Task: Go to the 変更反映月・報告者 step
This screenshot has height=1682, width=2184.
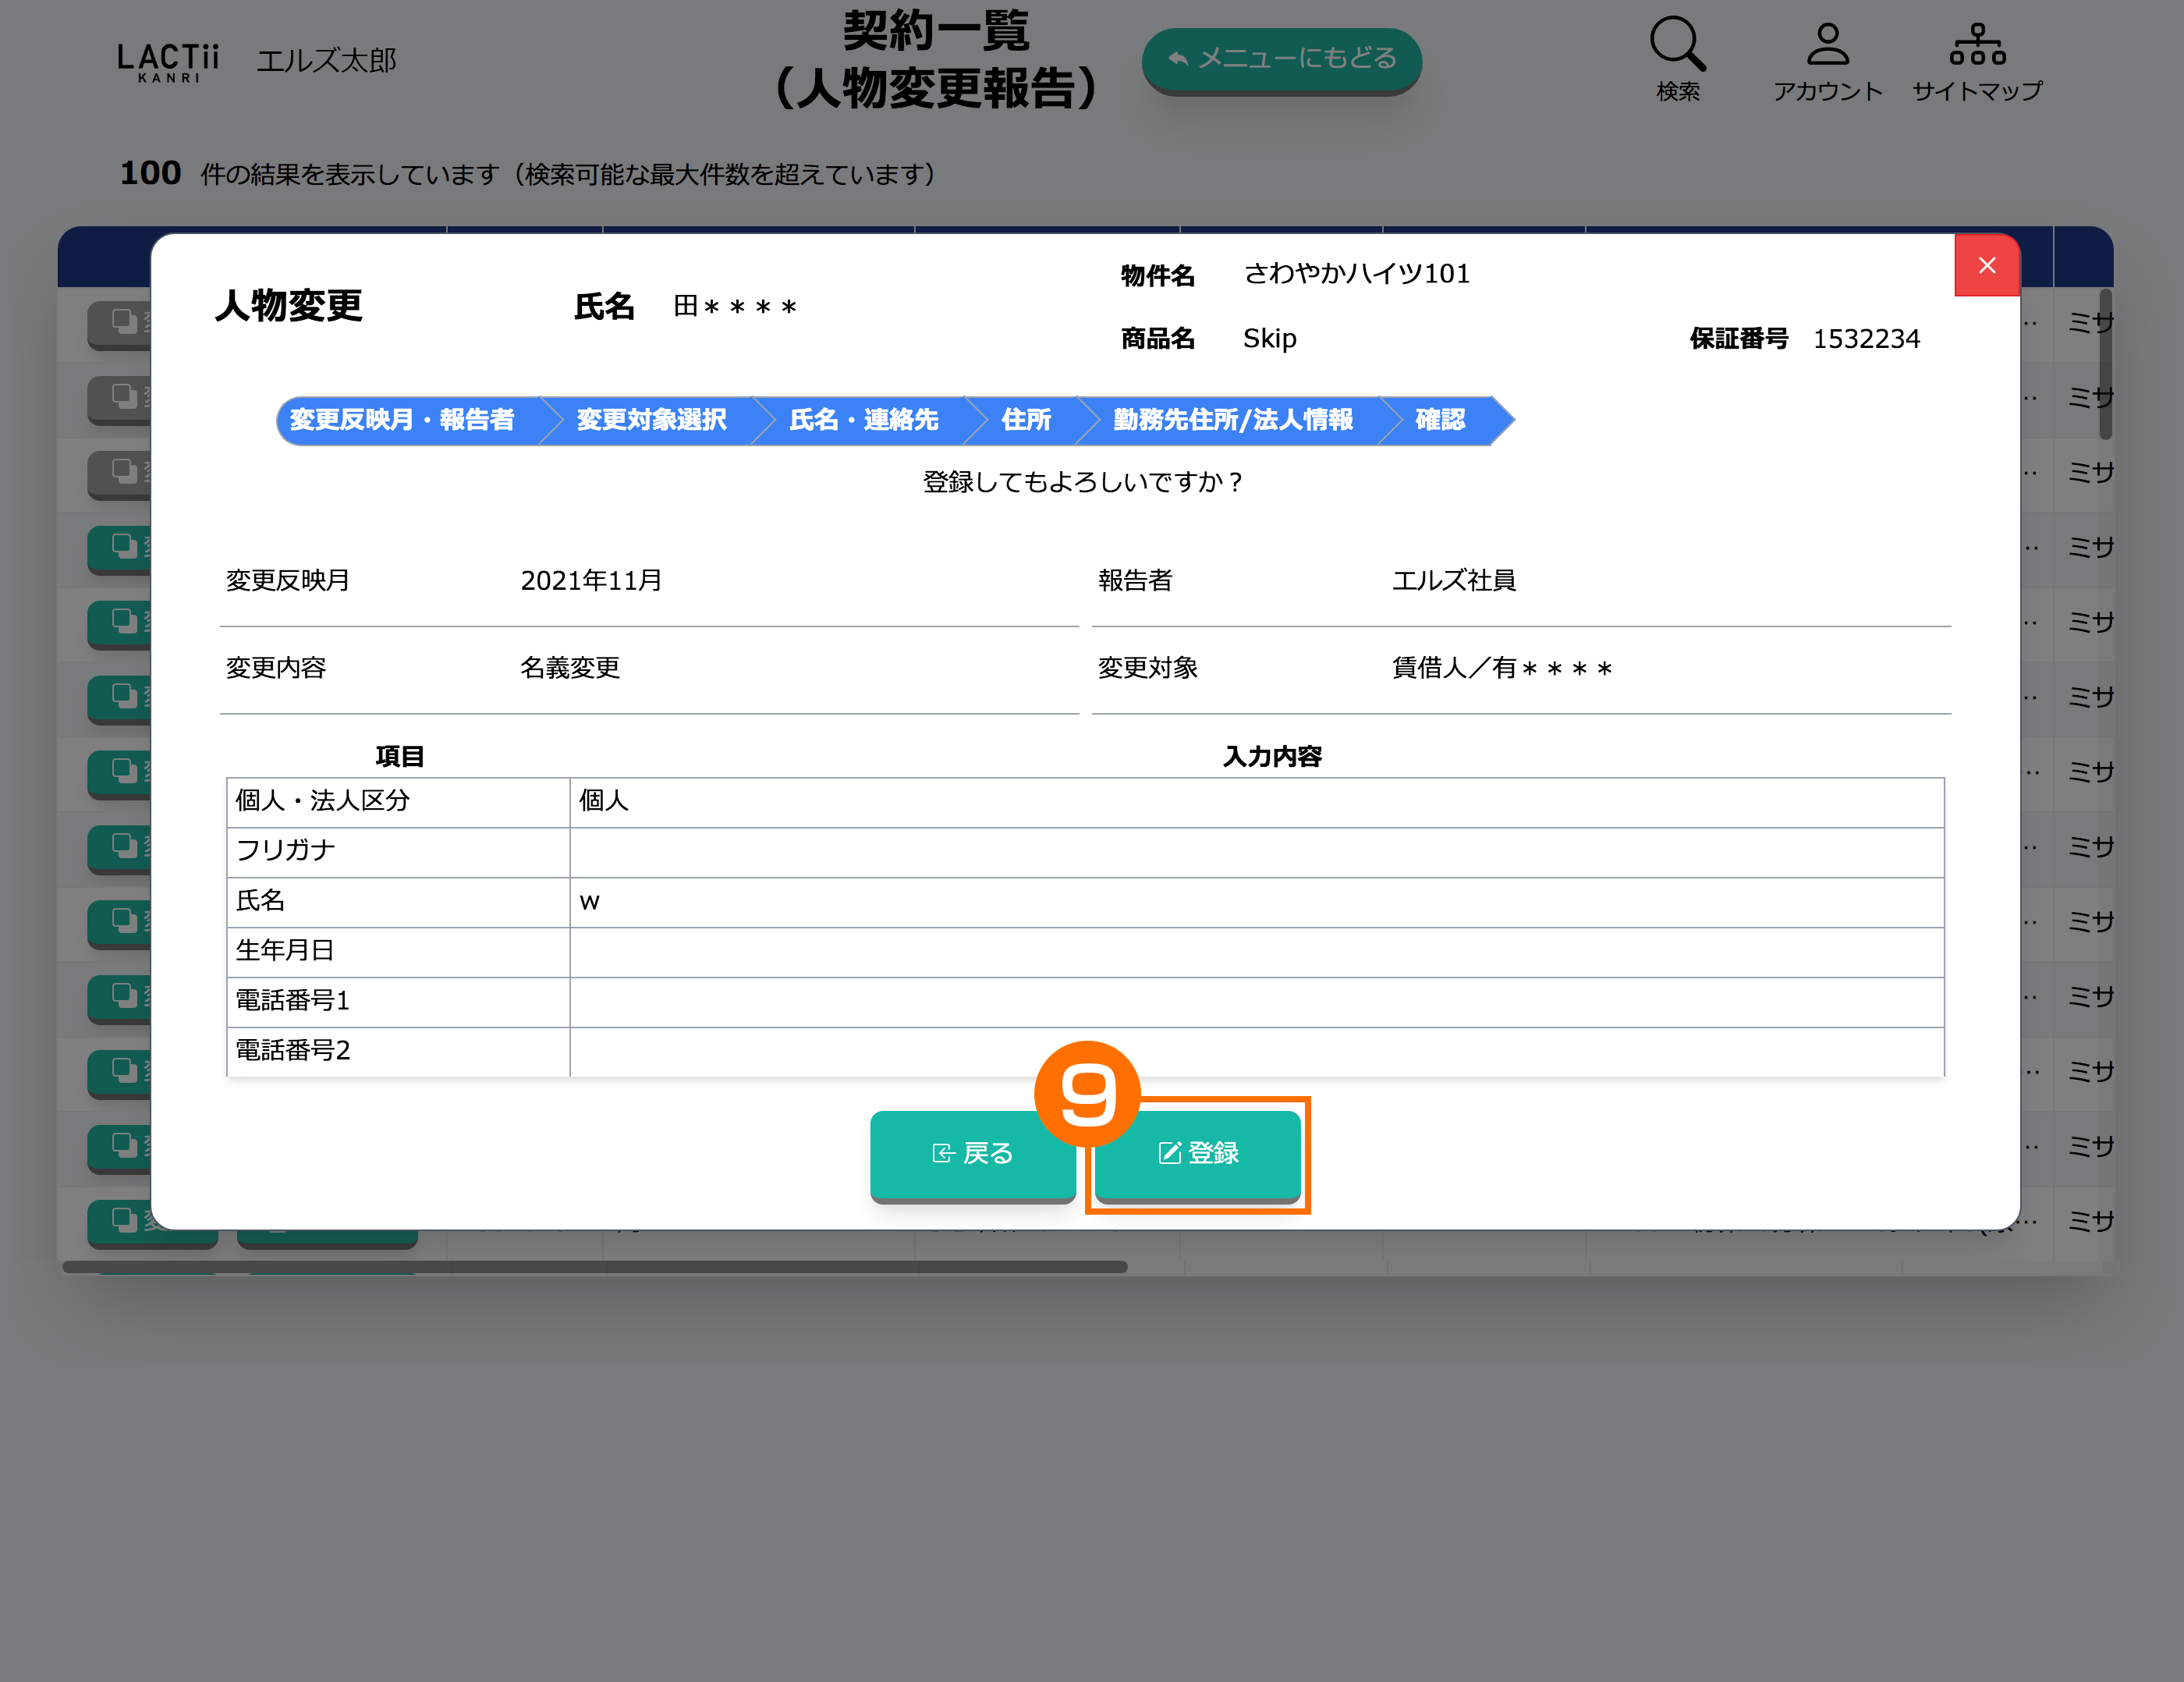Action: coord(402,420)
